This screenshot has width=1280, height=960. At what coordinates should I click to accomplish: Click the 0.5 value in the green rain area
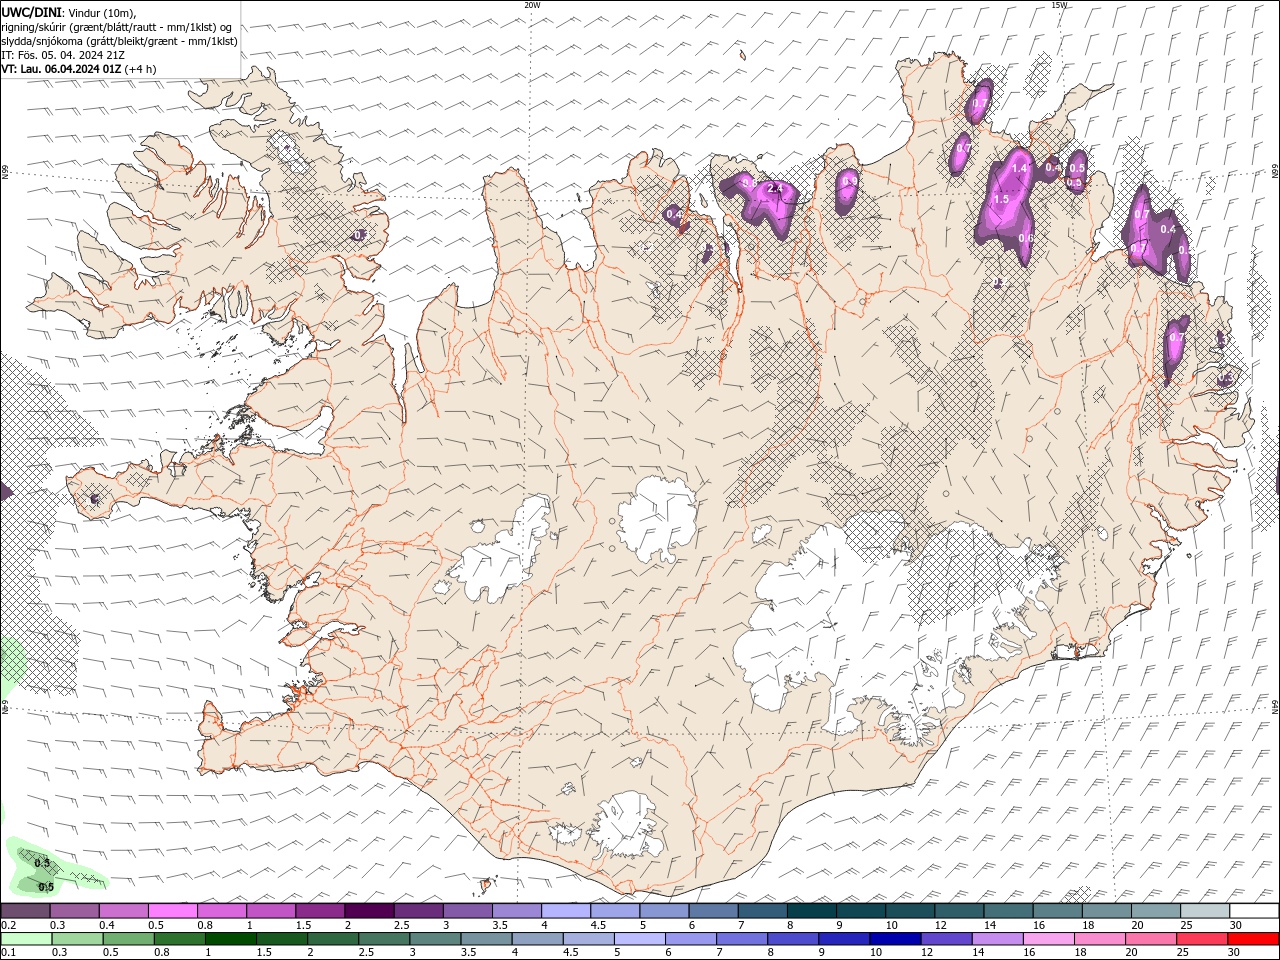pos(46,887)
